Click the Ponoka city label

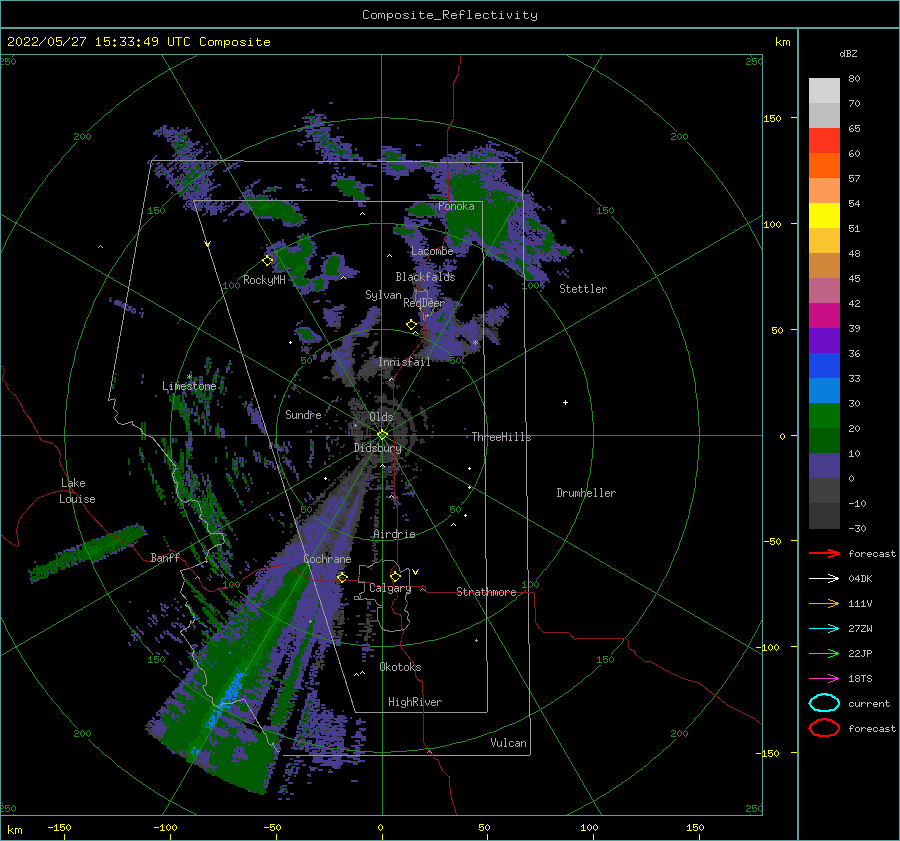tap(456, 206)
